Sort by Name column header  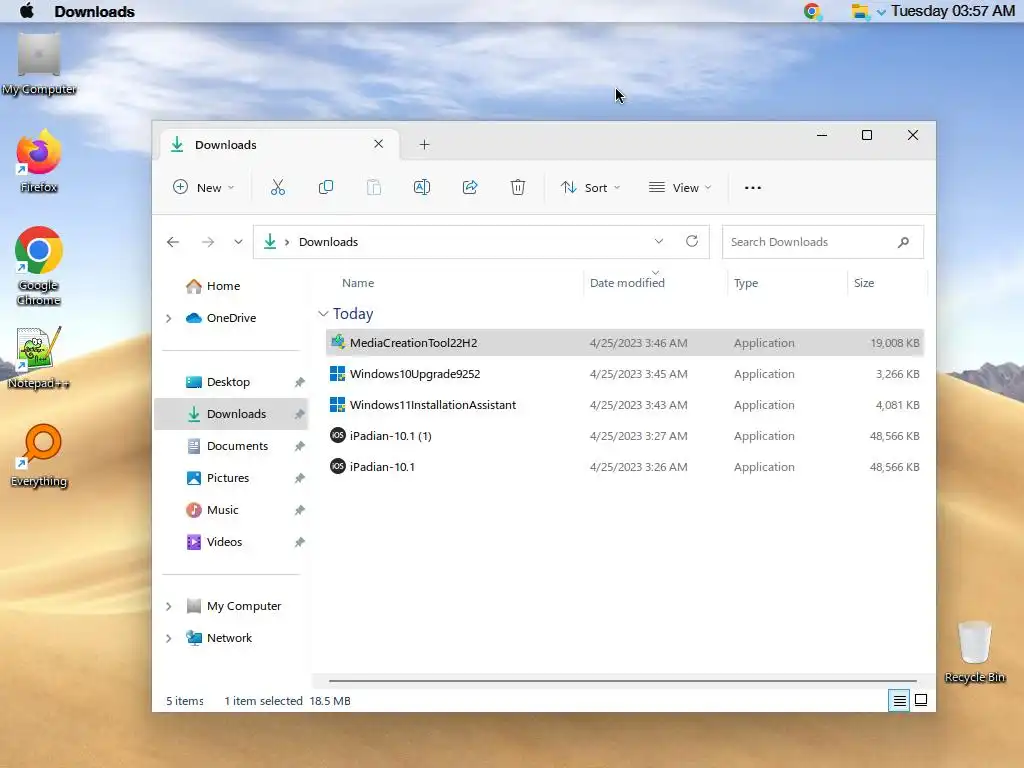pos(358,283)
